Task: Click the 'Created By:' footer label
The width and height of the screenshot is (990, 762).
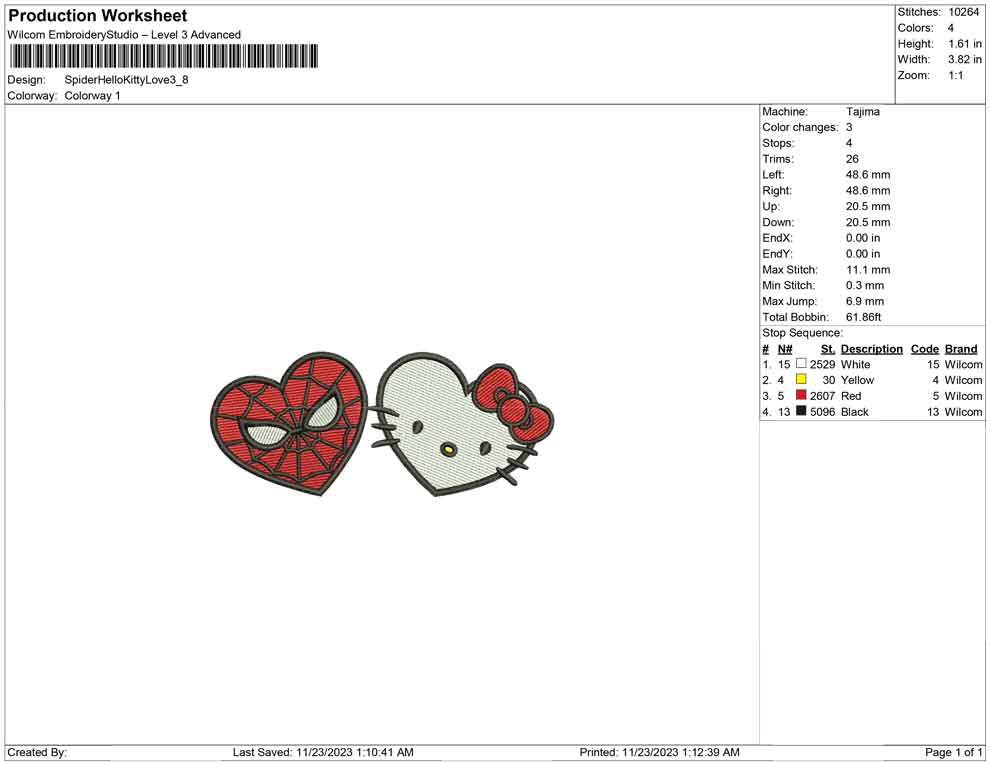Action: pyautogui.click(x=37, y=752)
